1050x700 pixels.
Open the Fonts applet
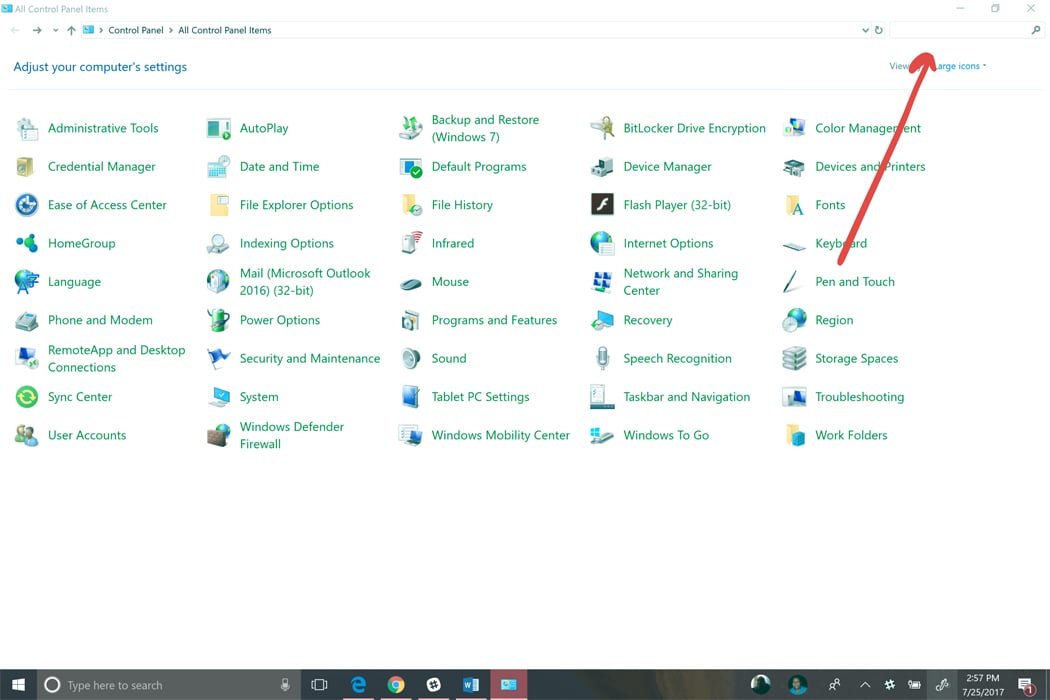click(x=831, y=204)
